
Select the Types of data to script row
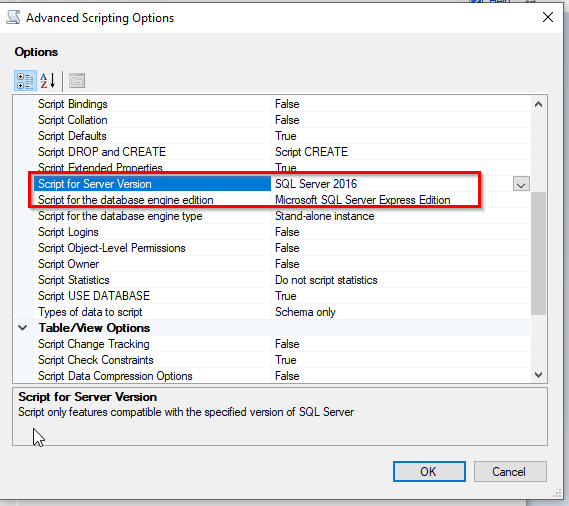tap(282, 312)
